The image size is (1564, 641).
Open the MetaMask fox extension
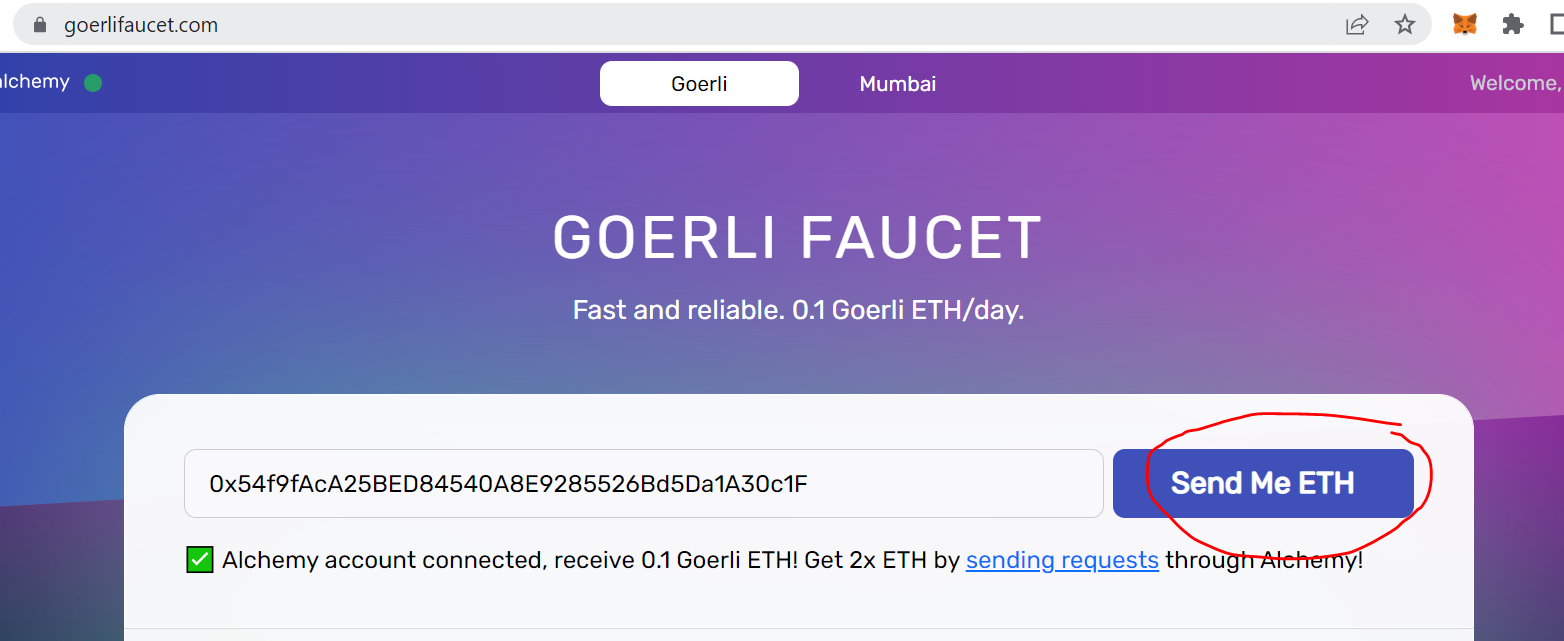pos(1465,25)
